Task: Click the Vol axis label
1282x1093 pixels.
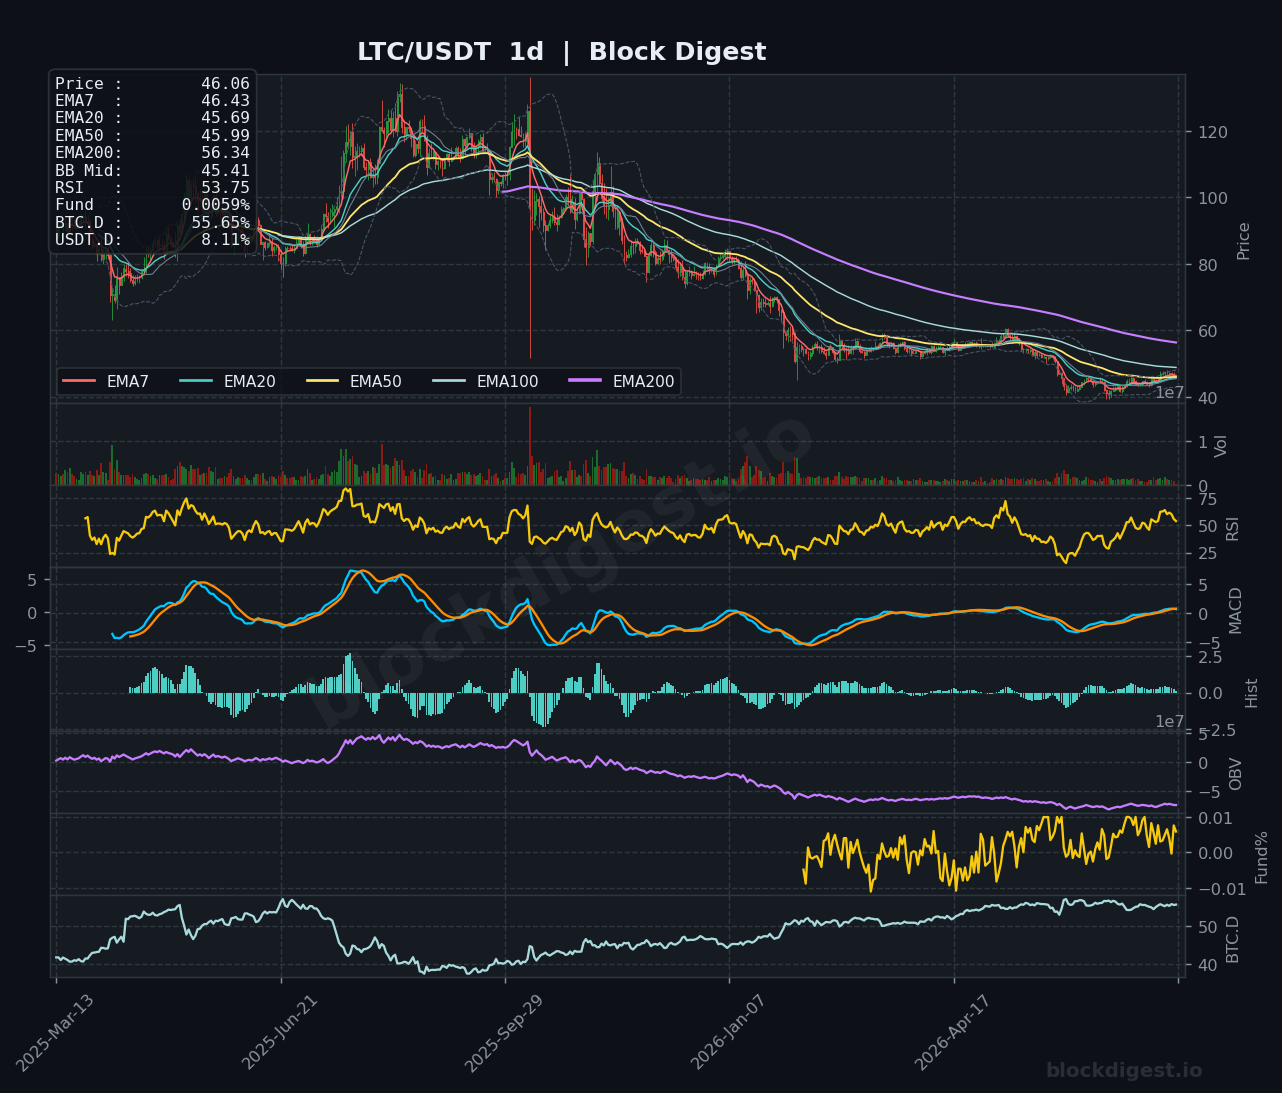Action: click(1221, 446)
